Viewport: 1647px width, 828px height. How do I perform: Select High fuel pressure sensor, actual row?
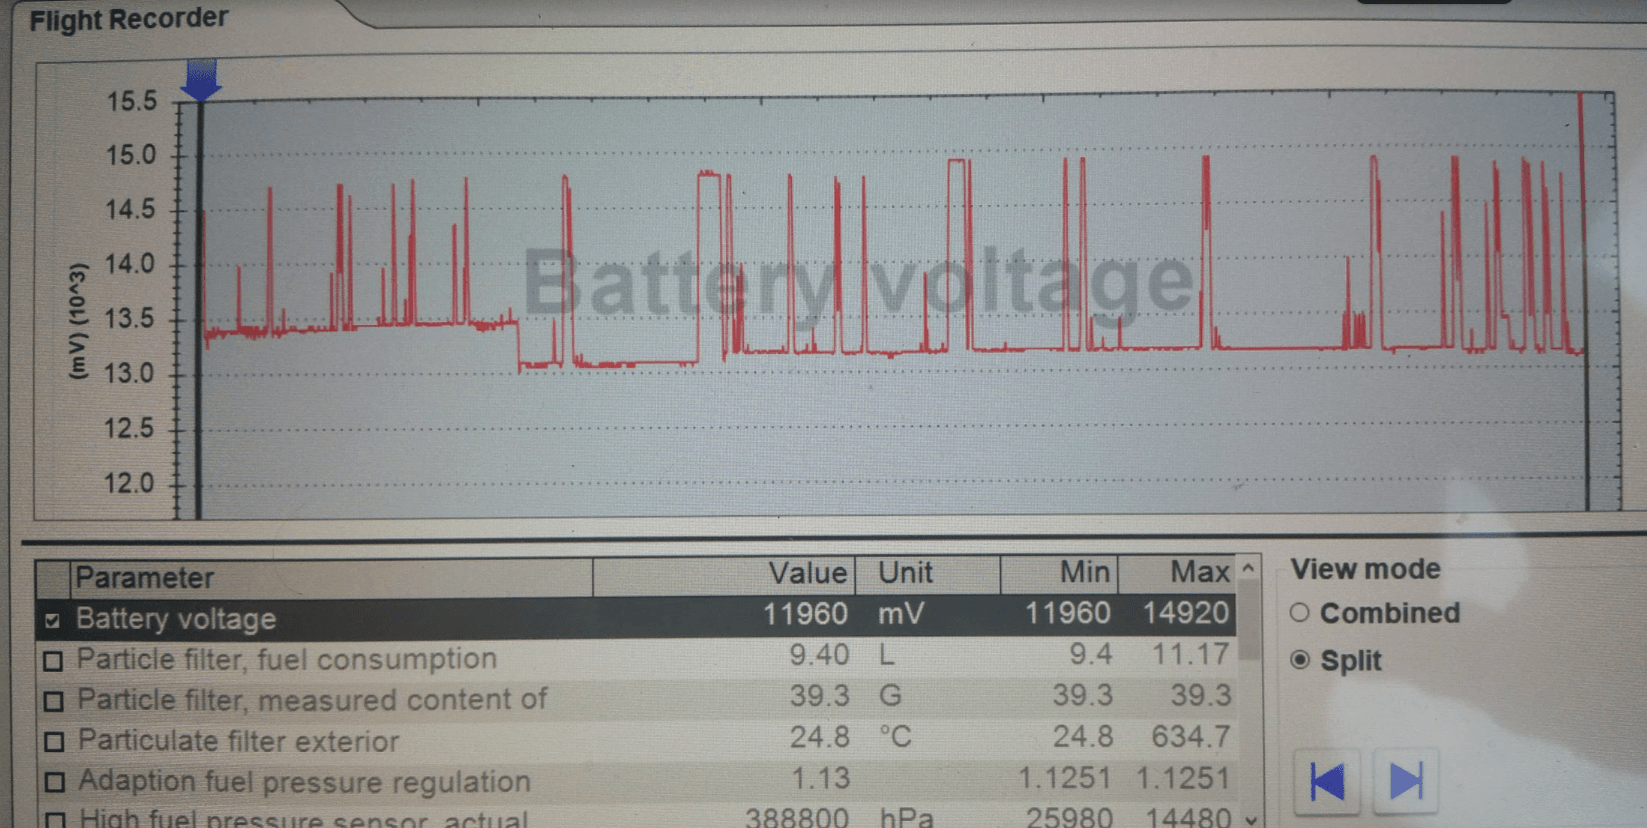[x=636, y=816]
